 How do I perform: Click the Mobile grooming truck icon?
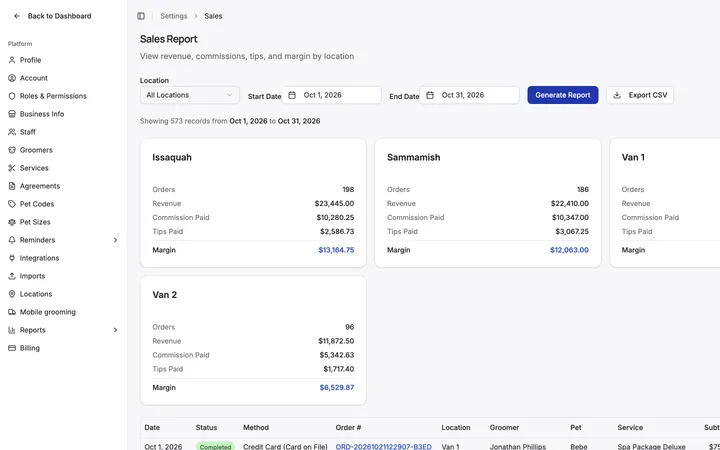[x=12, y=312]
